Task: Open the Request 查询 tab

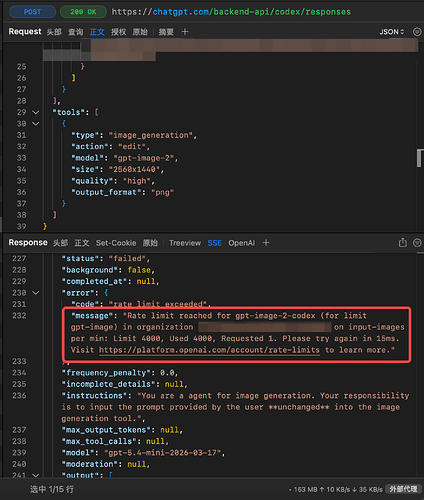Action: click(x=76, y=32)
